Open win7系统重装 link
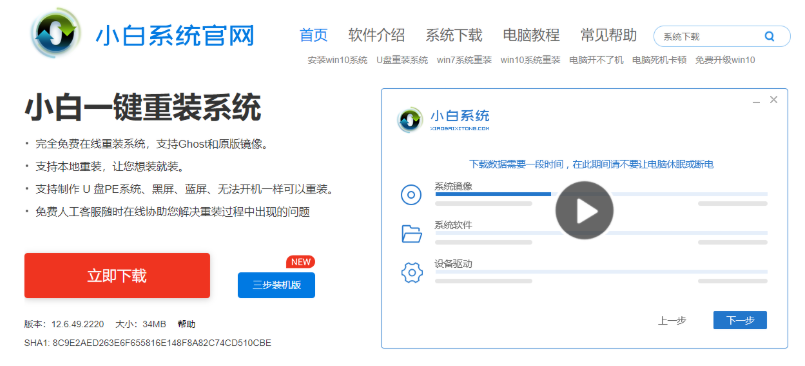805x366 pixels. pos(464,60)
